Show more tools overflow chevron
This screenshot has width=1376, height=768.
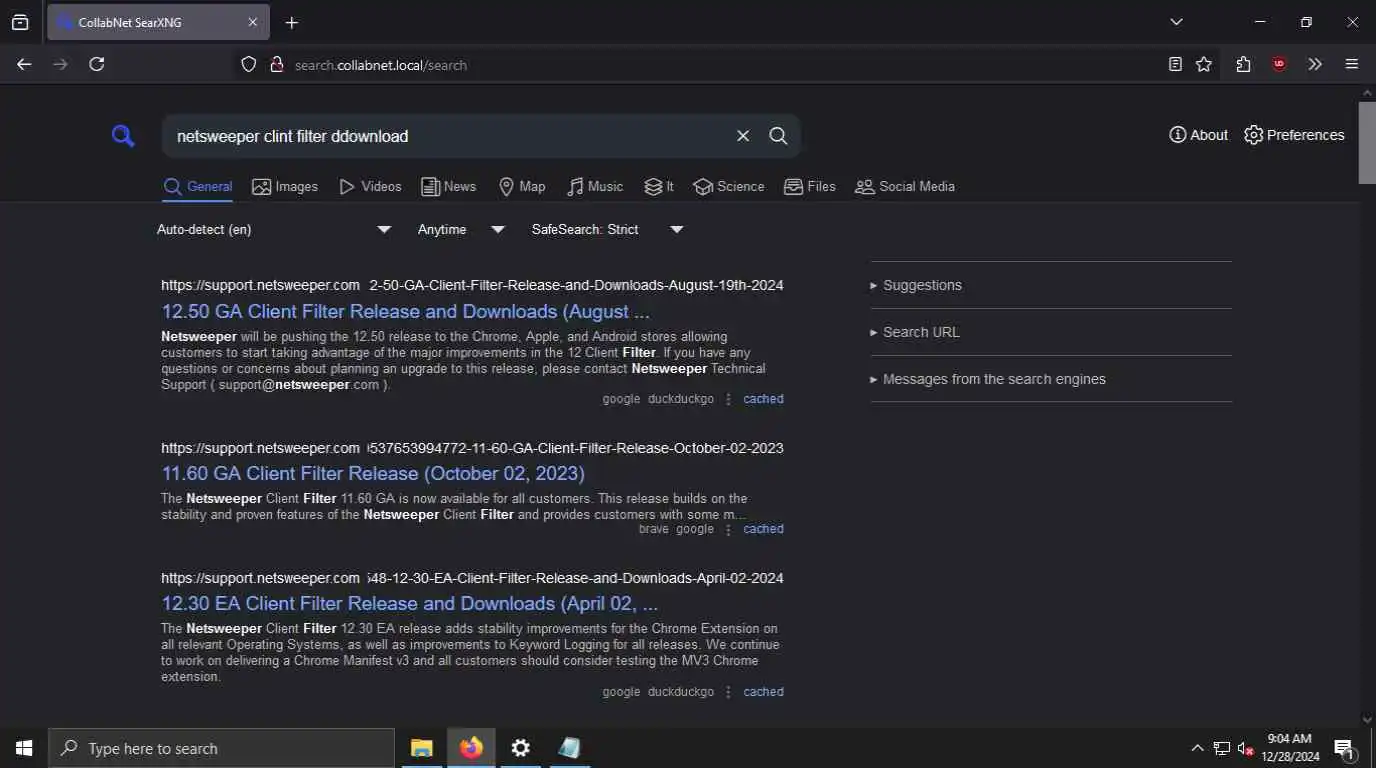click(x=1315, y=64)
